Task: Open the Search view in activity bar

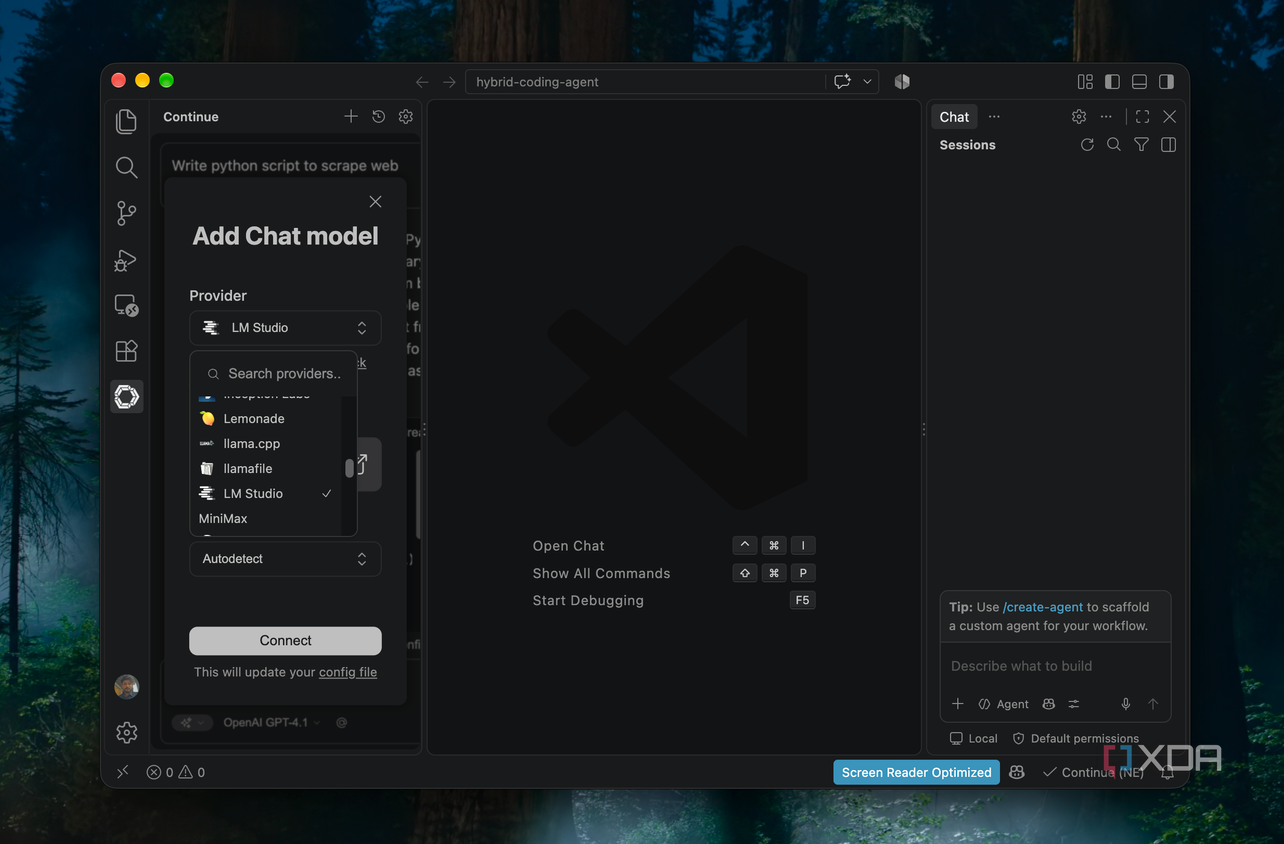Action: tap(126, 167)
